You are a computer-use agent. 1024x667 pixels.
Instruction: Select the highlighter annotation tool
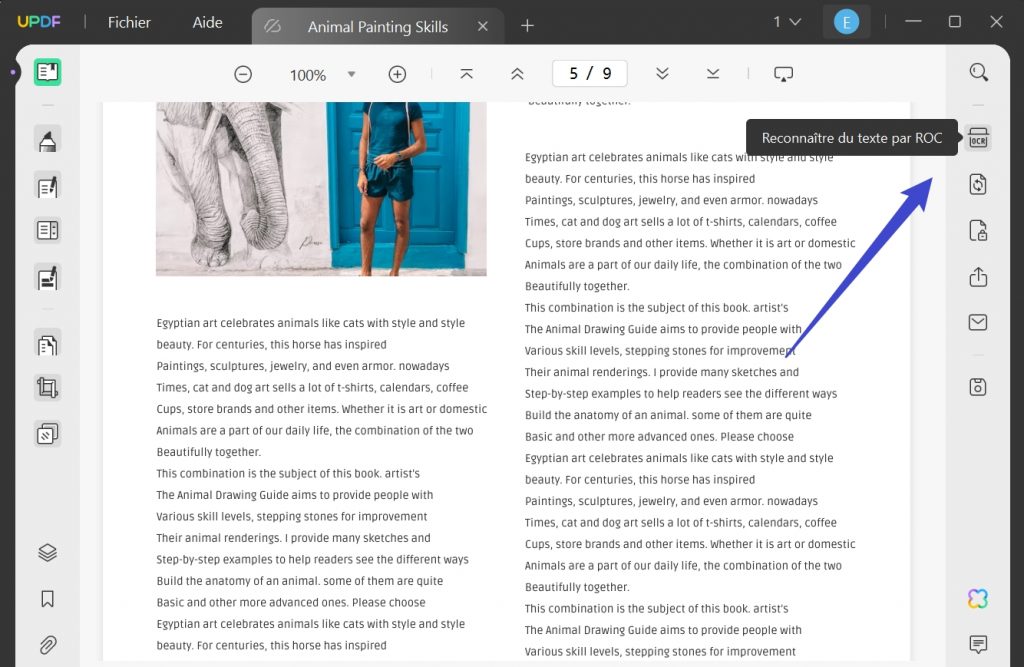[46, 139]
